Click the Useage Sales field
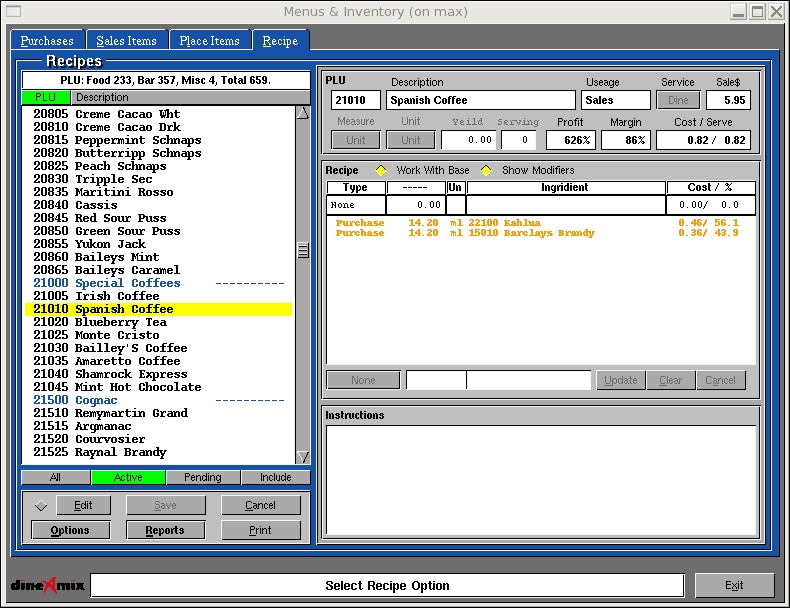Viewport: 790px width, 608px height. [x=616, y=100]
